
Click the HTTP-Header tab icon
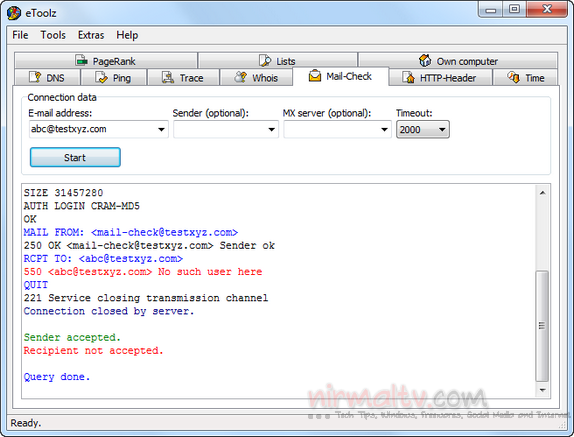[408, 77]
